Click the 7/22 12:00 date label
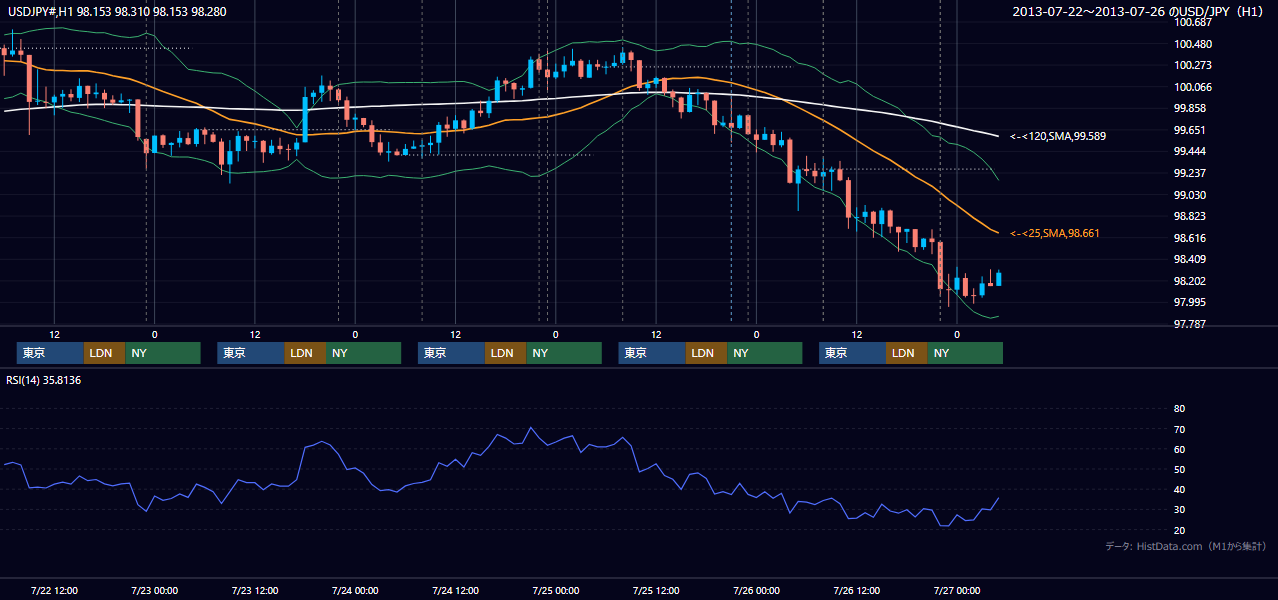Image resolution: width=1278 pixels, height=600 pixels. [54, 590]
